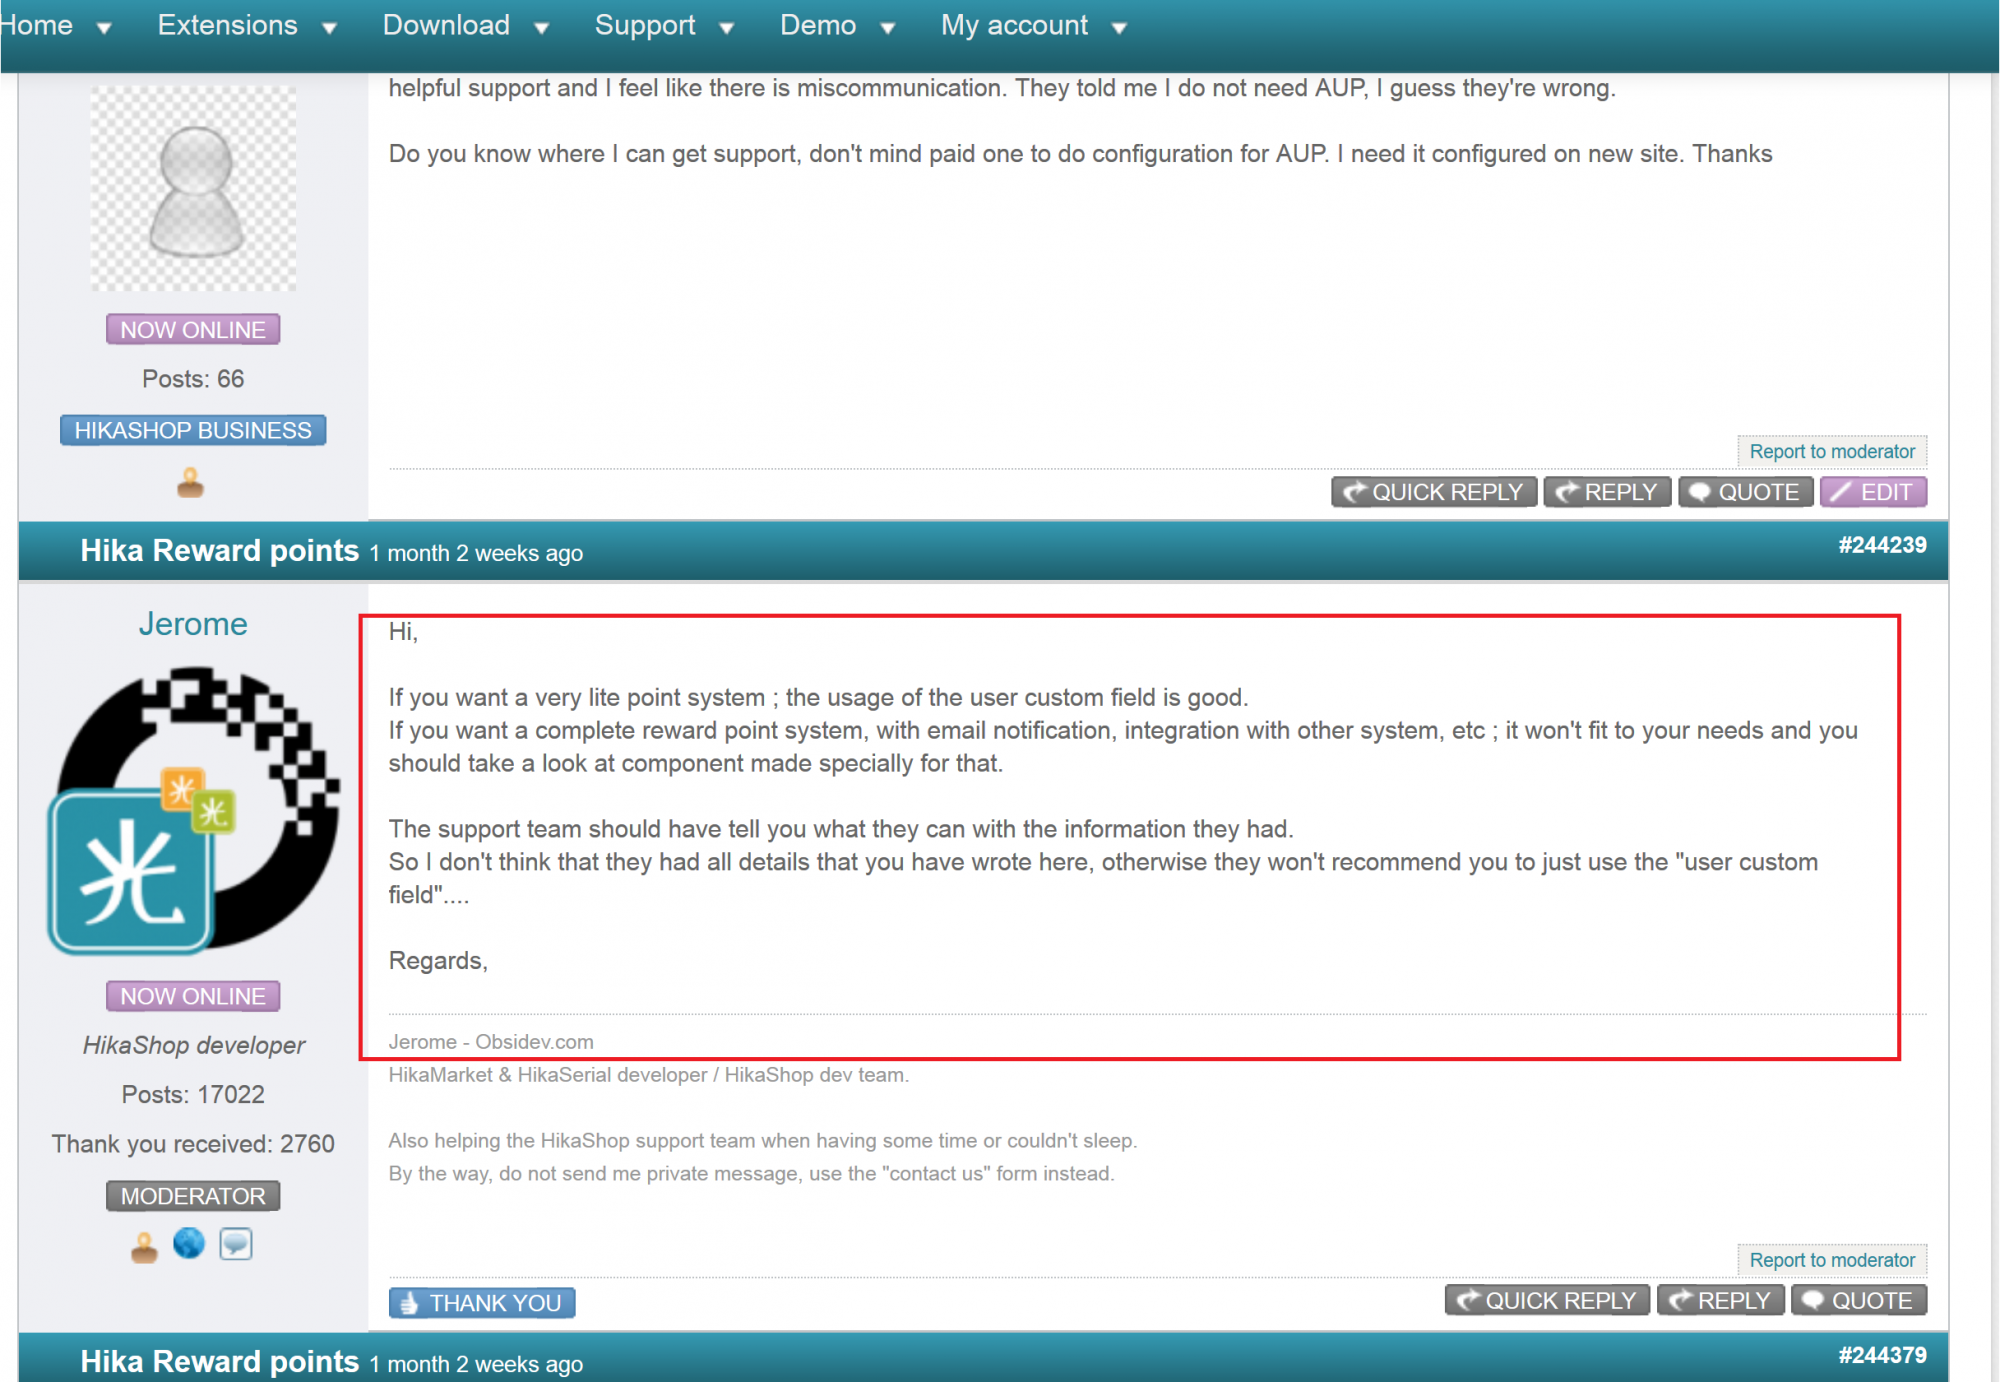
Task: Expand the My account dropdown arrow
Action: [x=1119, y=28]
